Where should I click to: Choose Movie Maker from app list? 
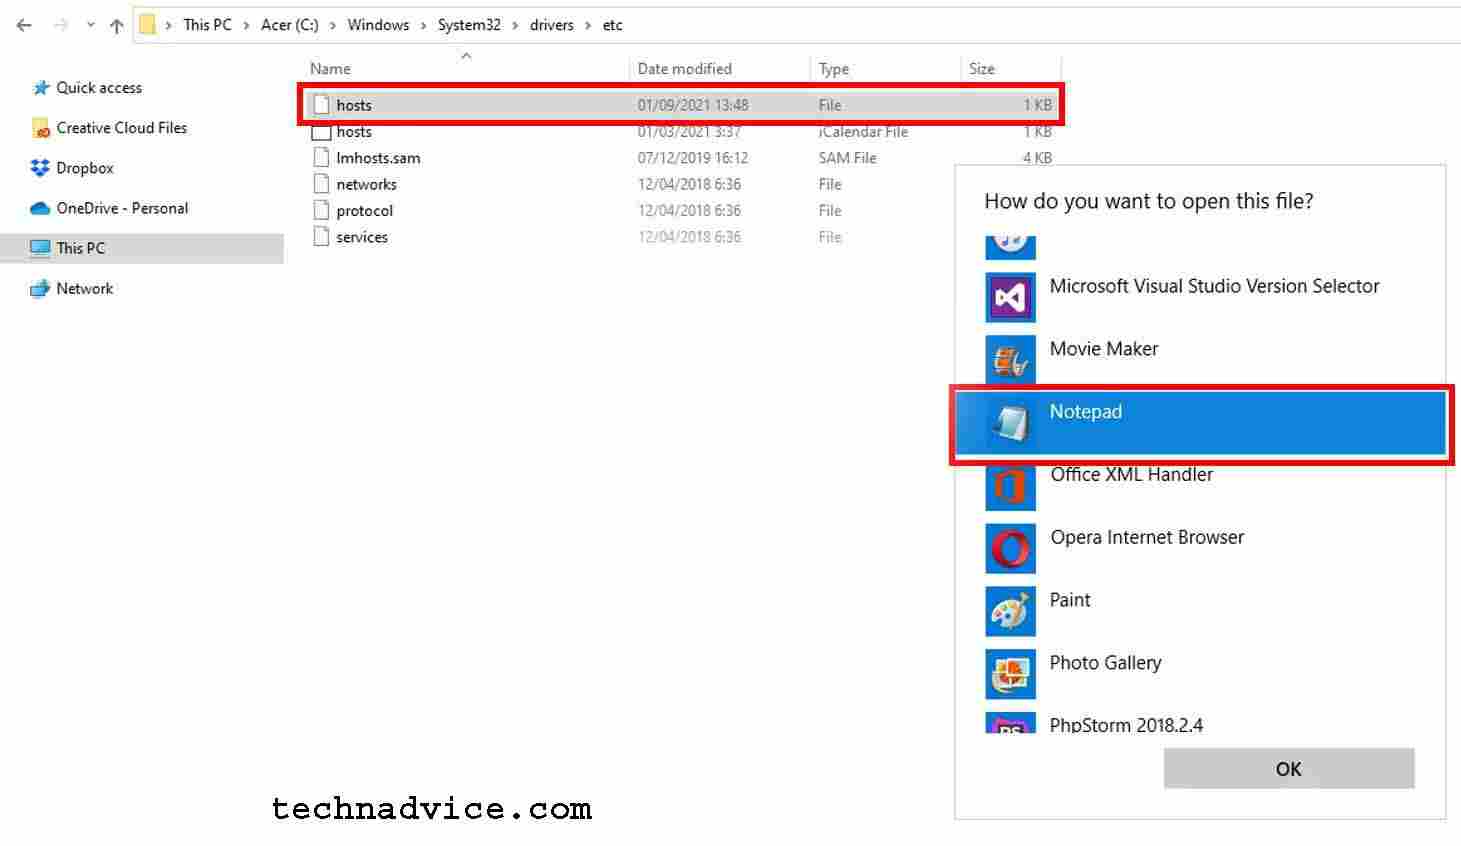[1200, 360]
